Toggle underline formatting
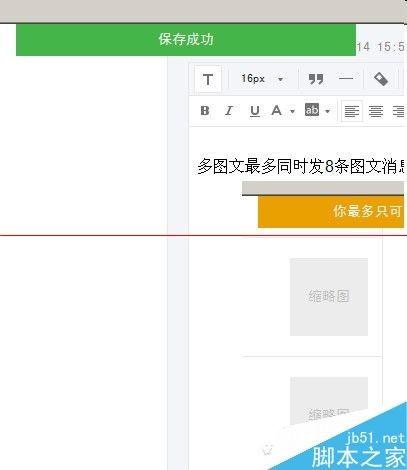 (x=255, y=111)
